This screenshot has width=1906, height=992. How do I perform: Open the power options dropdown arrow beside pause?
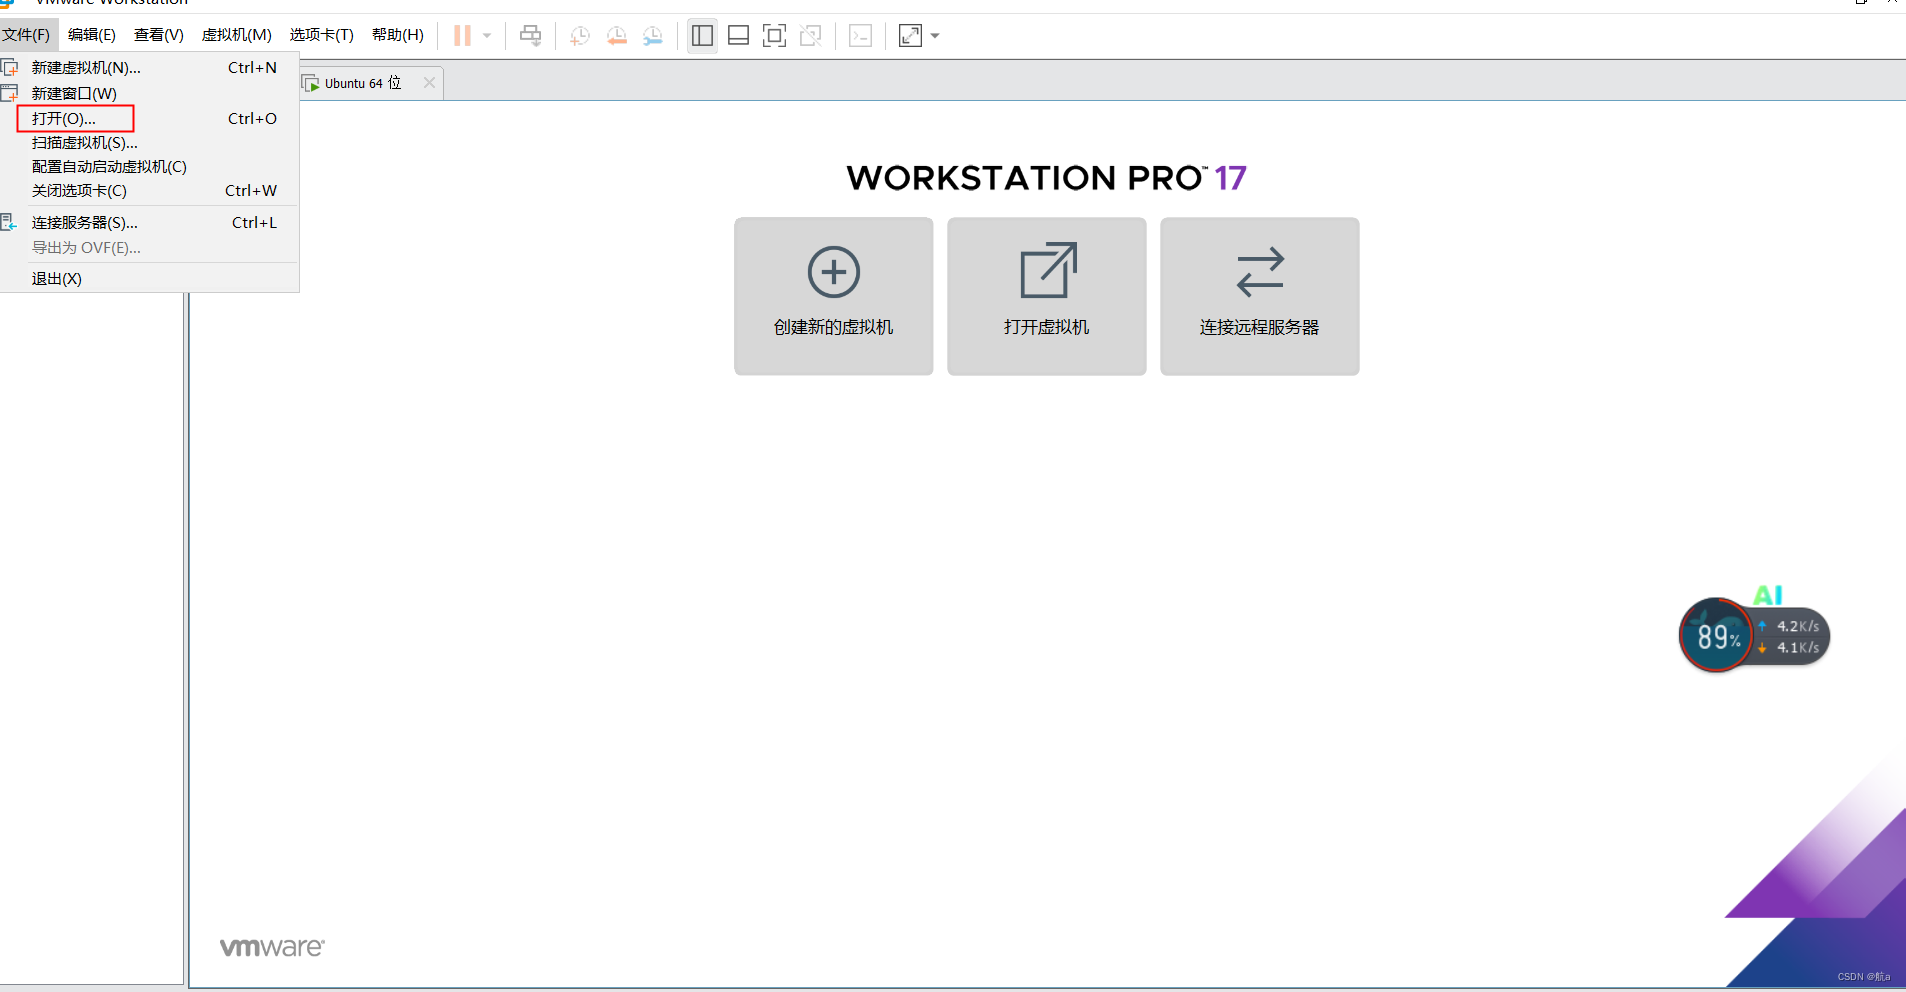(487, 36)
